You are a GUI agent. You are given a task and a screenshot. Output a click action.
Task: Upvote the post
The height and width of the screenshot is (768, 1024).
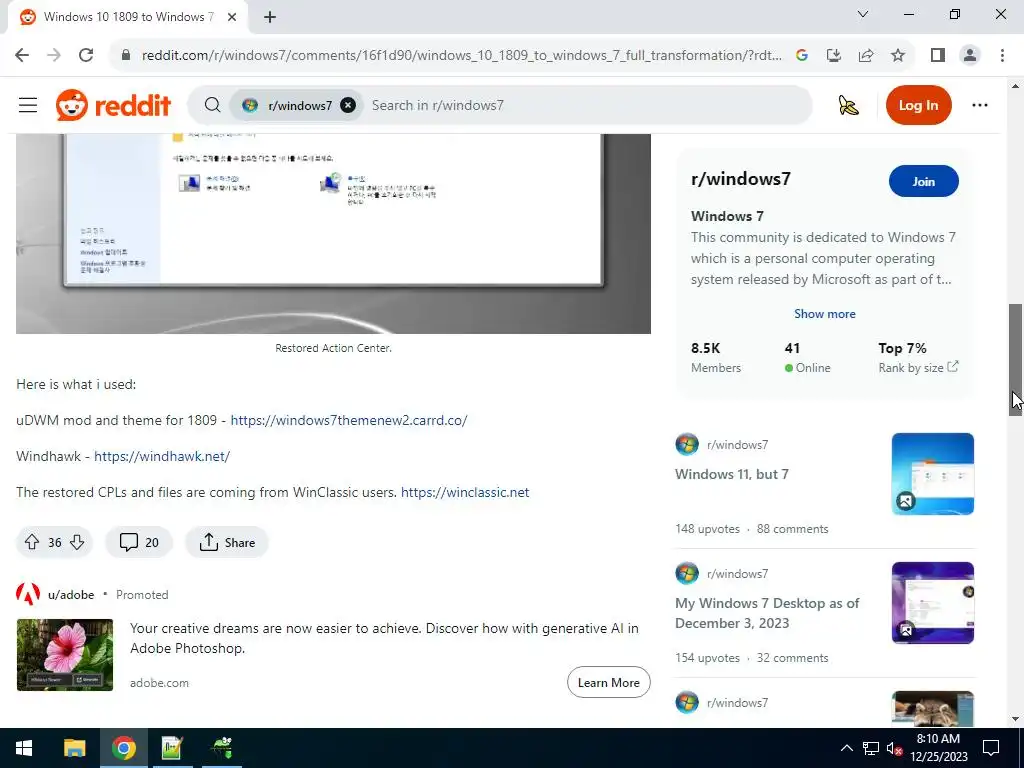(32, 542)
